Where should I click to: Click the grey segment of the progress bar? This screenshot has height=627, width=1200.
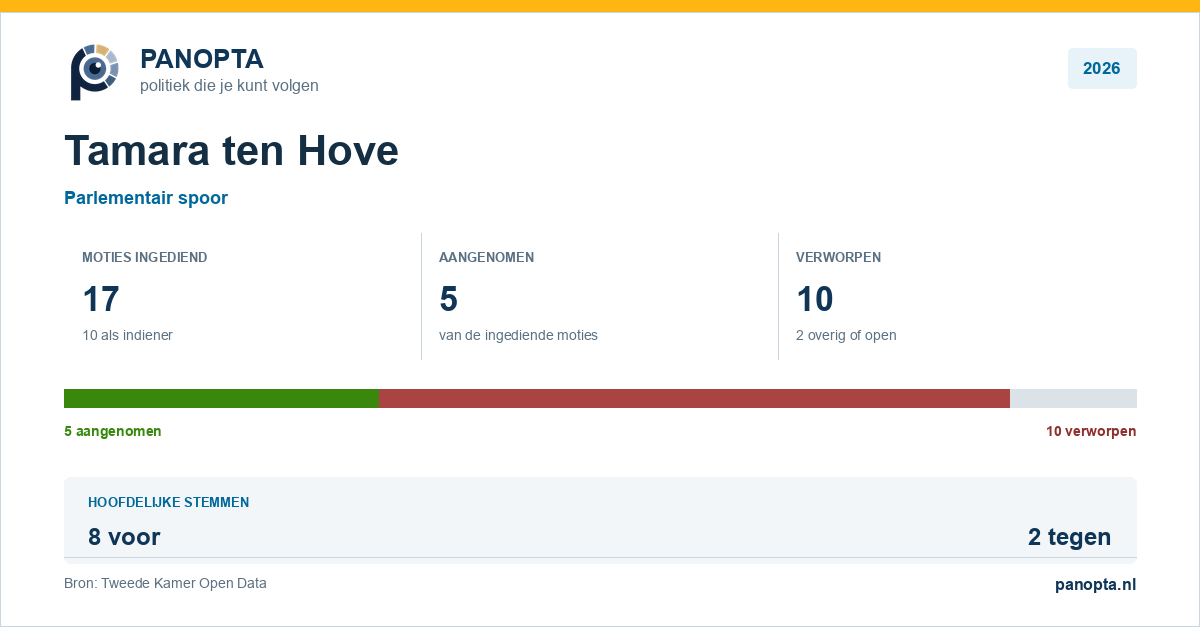point(1073,398)
